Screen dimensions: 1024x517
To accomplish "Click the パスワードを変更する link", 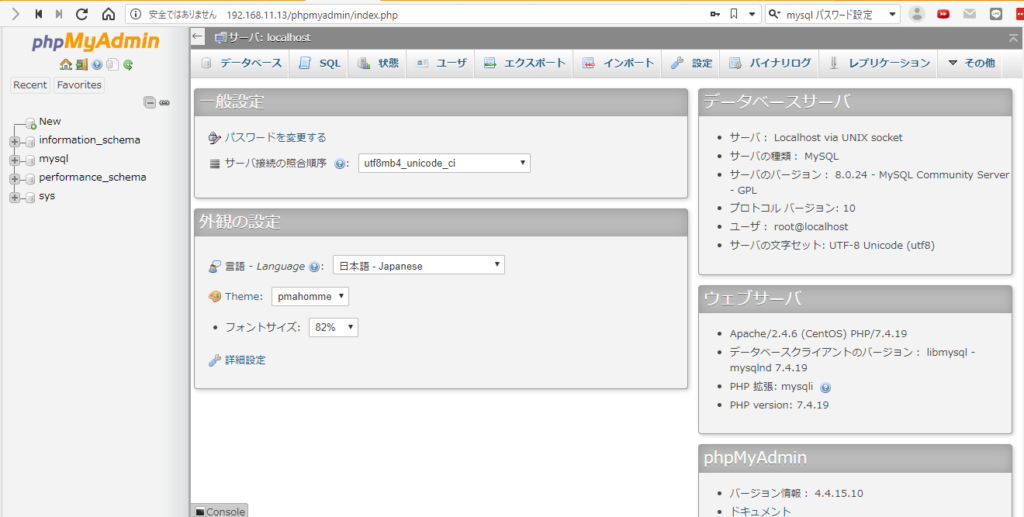I will (275, 137).
